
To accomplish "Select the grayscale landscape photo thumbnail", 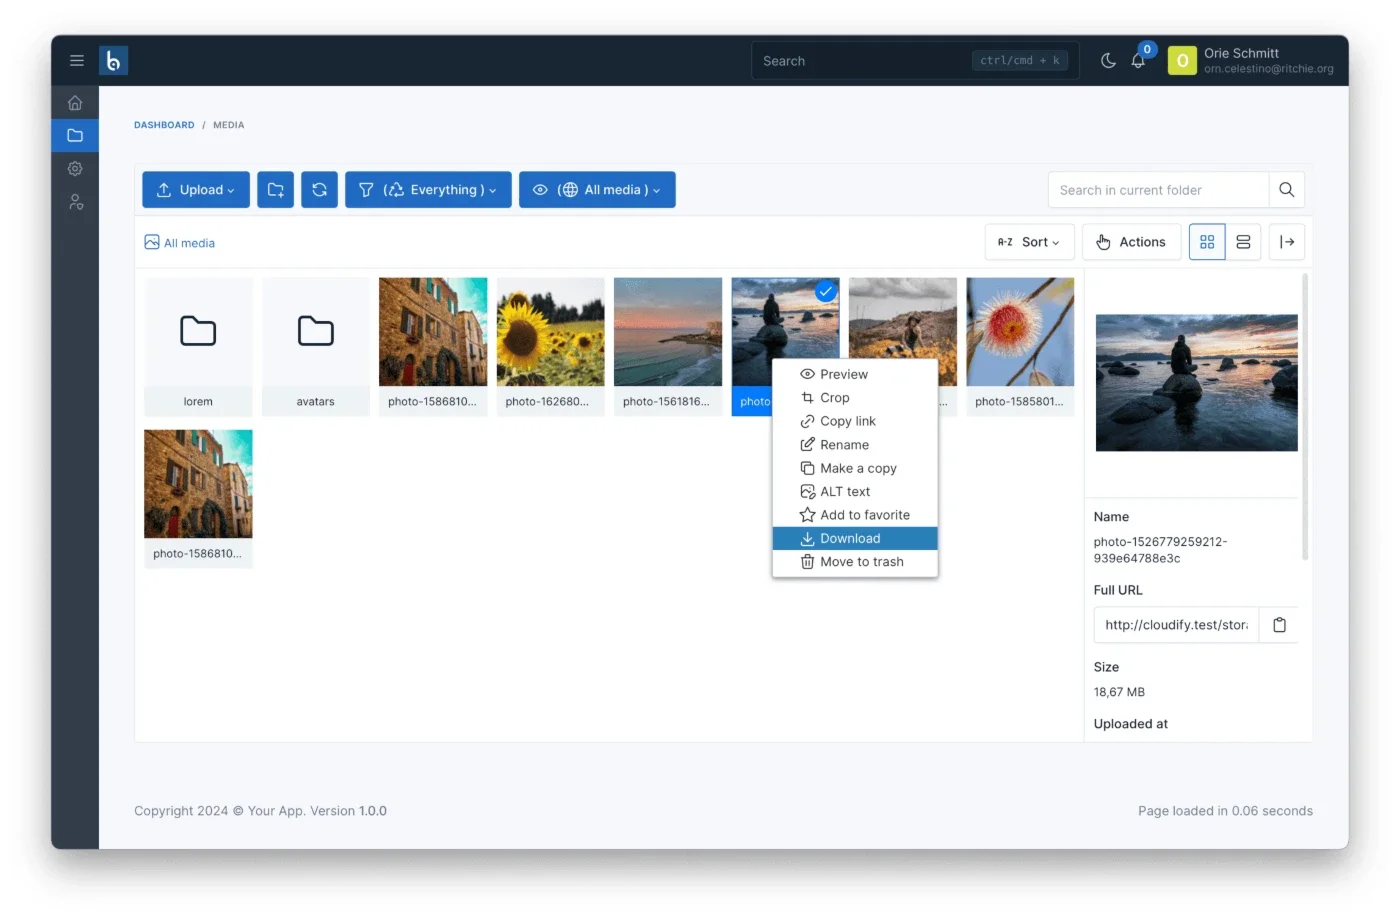I will (x=903, y=317).
